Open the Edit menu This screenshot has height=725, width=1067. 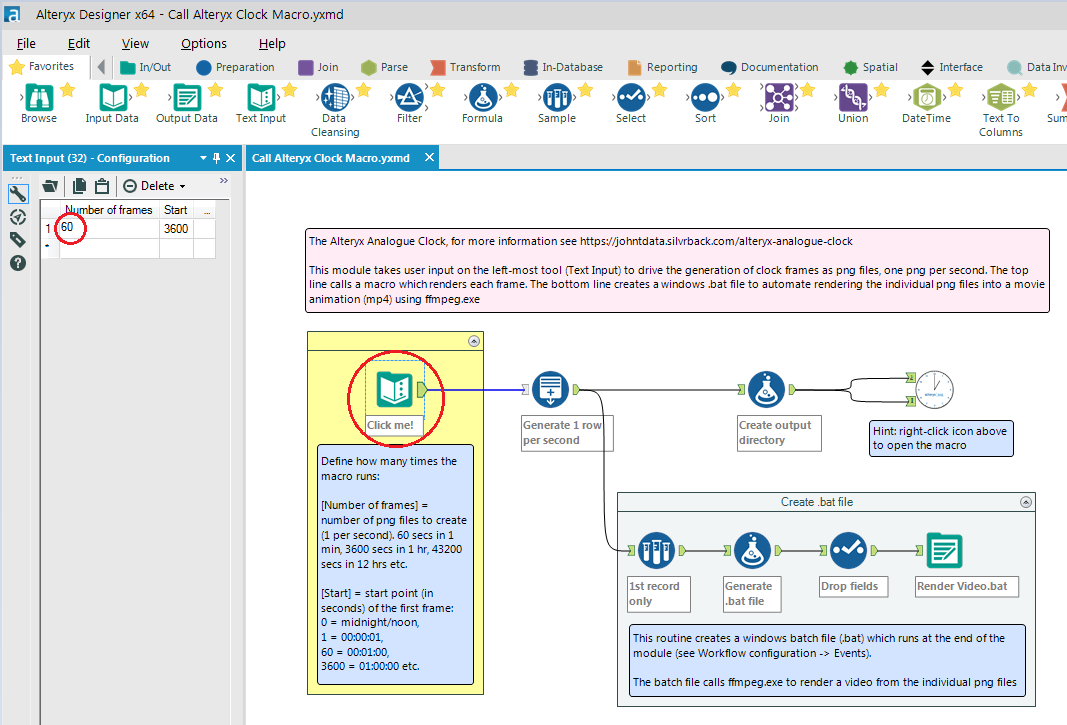79,44
